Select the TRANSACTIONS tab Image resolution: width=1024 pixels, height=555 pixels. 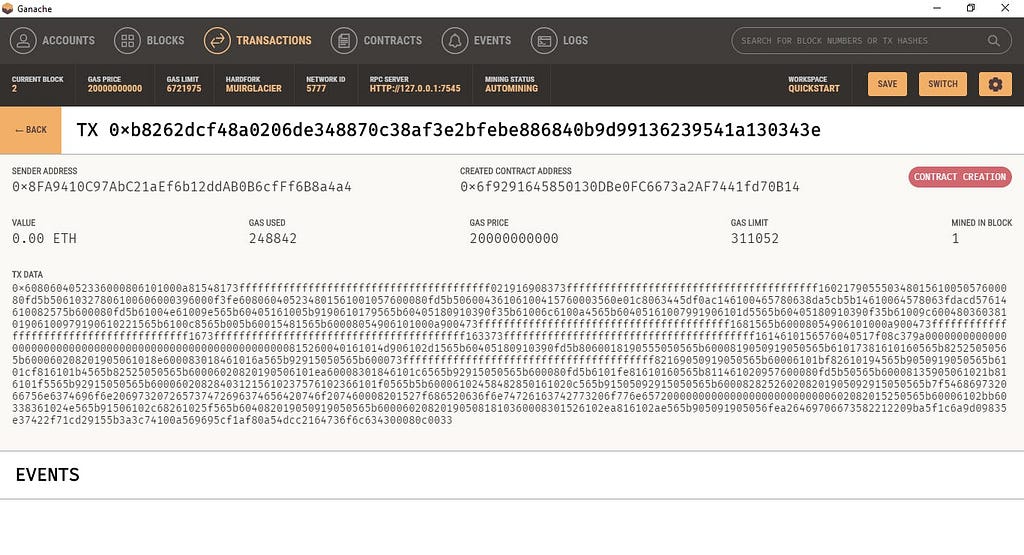click(x=274, y=40)
